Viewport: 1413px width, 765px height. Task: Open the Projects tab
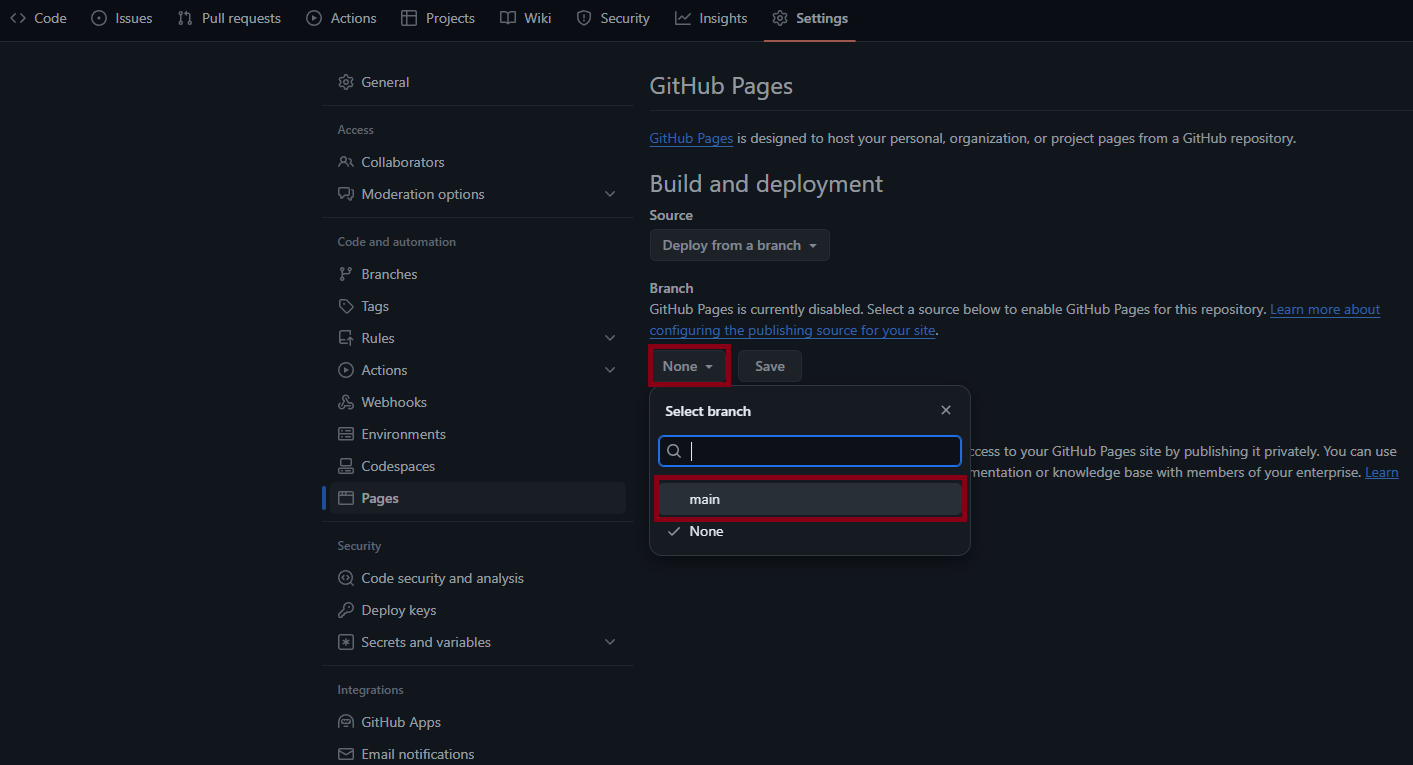click(x=438, y=18)
